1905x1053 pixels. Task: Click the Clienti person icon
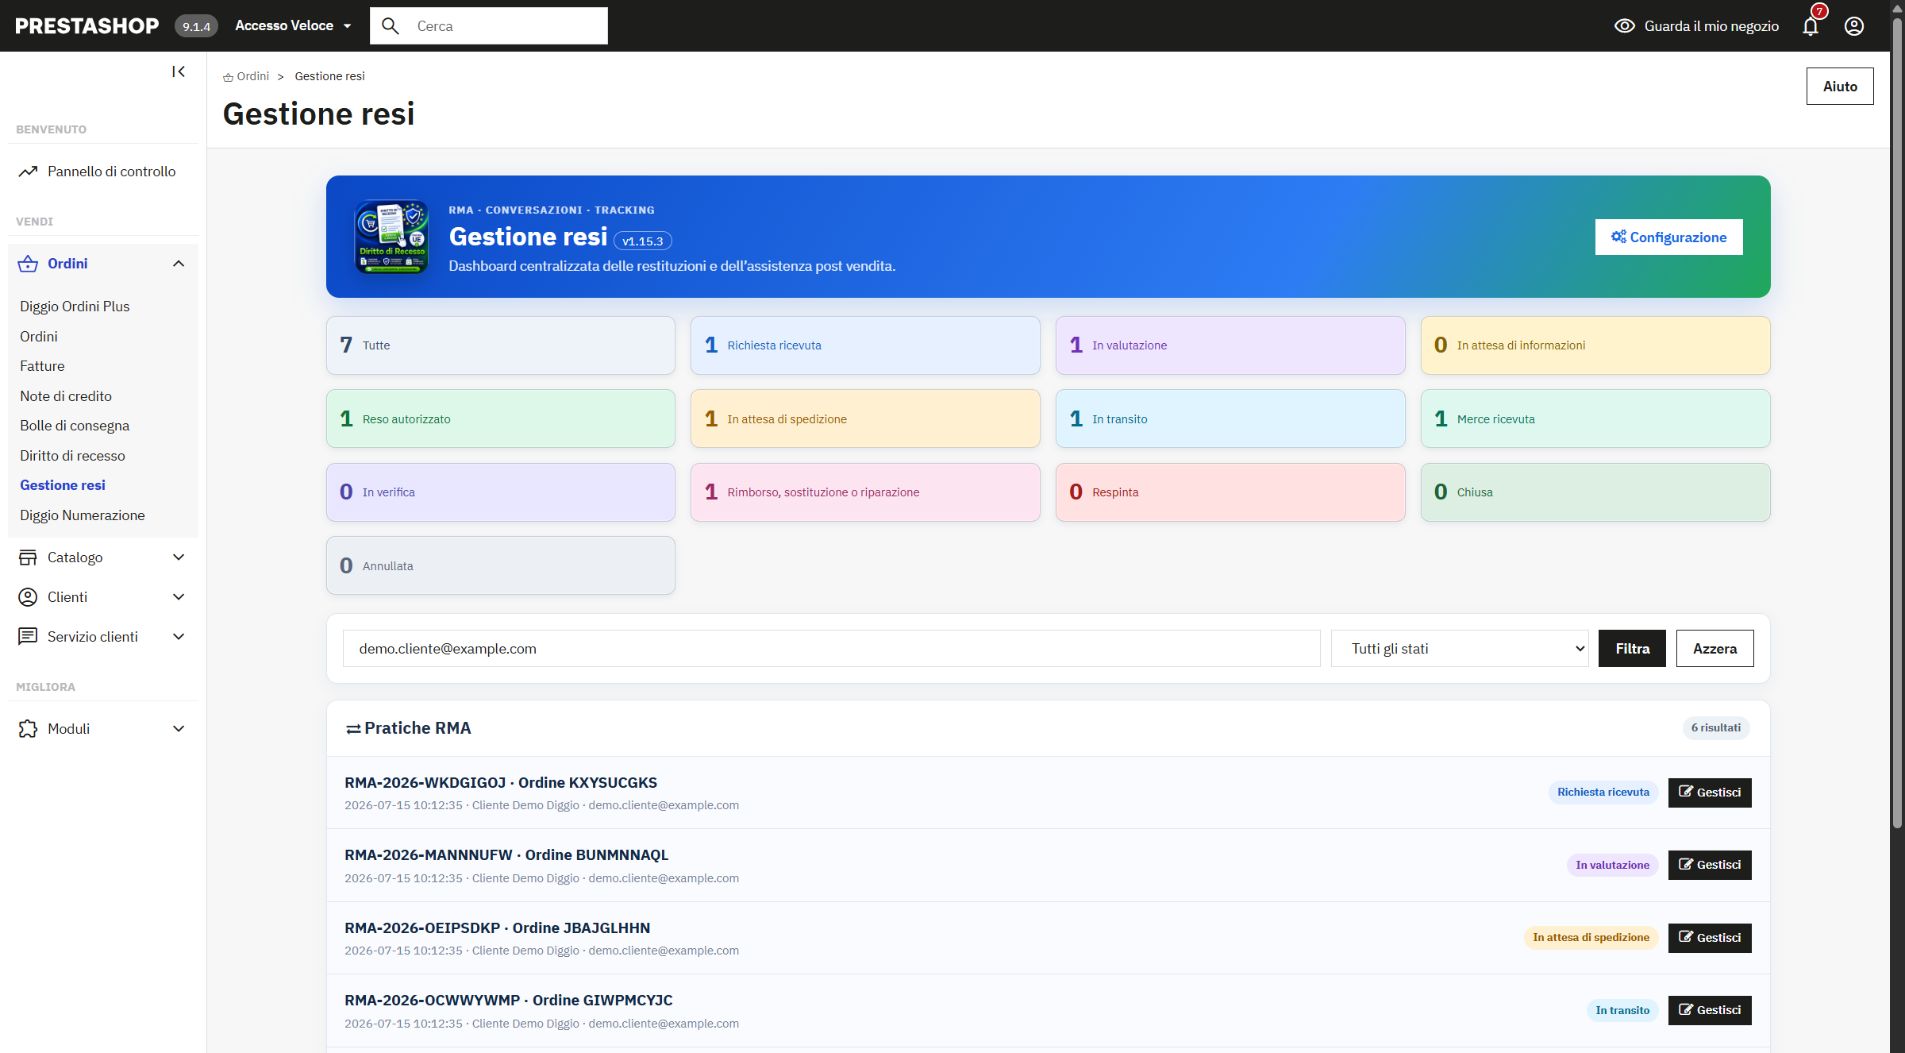point(28,597)
